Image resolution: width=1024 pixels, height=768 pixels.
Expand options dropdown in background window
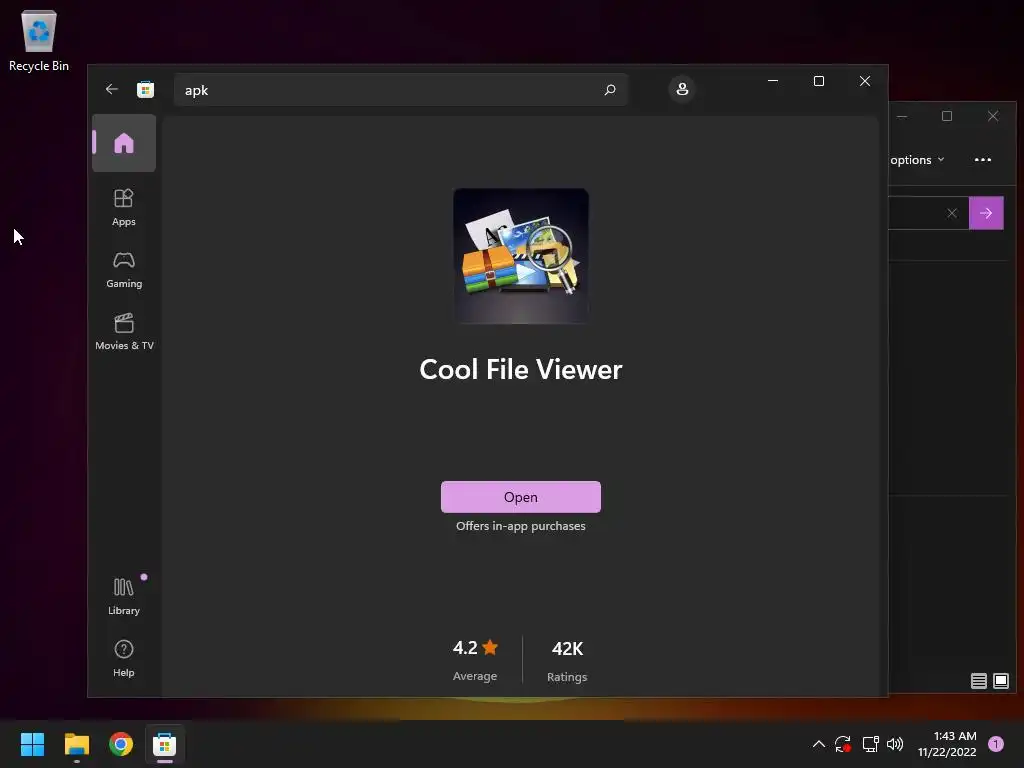(x=917, y=160)
